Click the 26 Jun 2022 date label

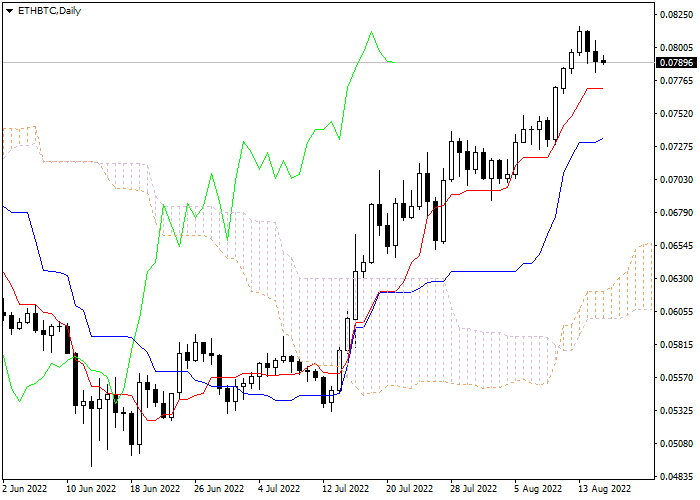219,489
